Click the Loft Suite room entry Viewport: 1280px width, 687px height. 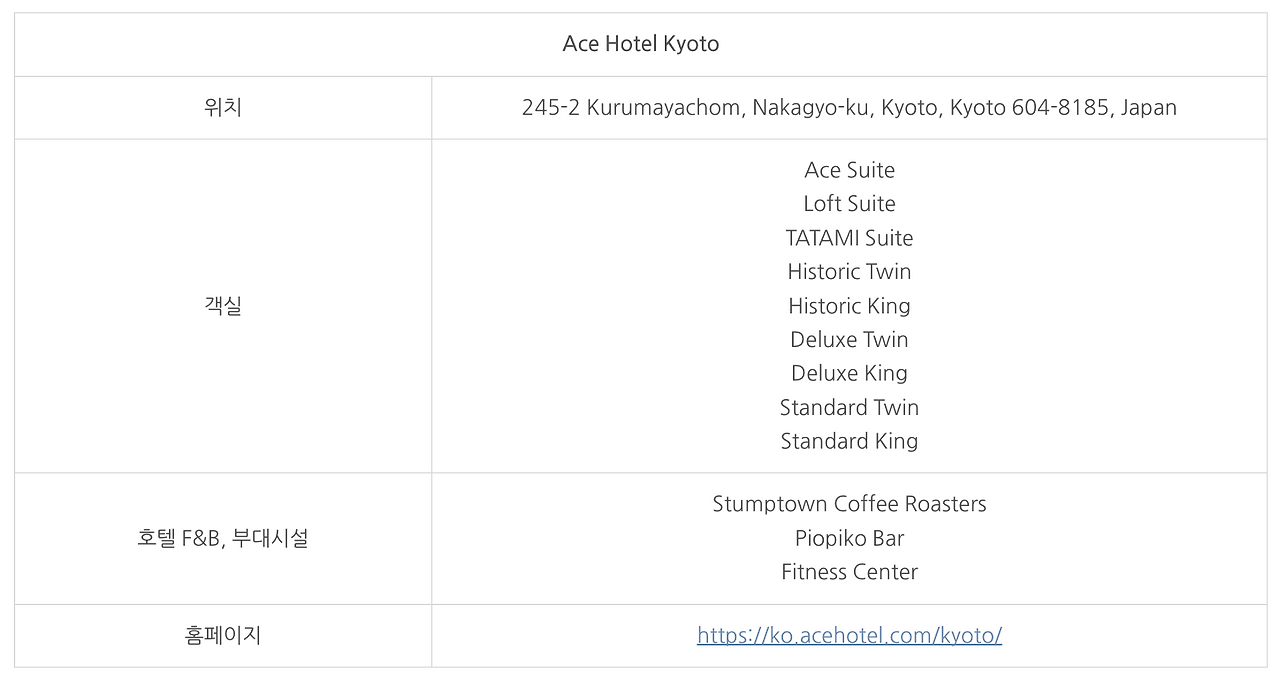849,203
